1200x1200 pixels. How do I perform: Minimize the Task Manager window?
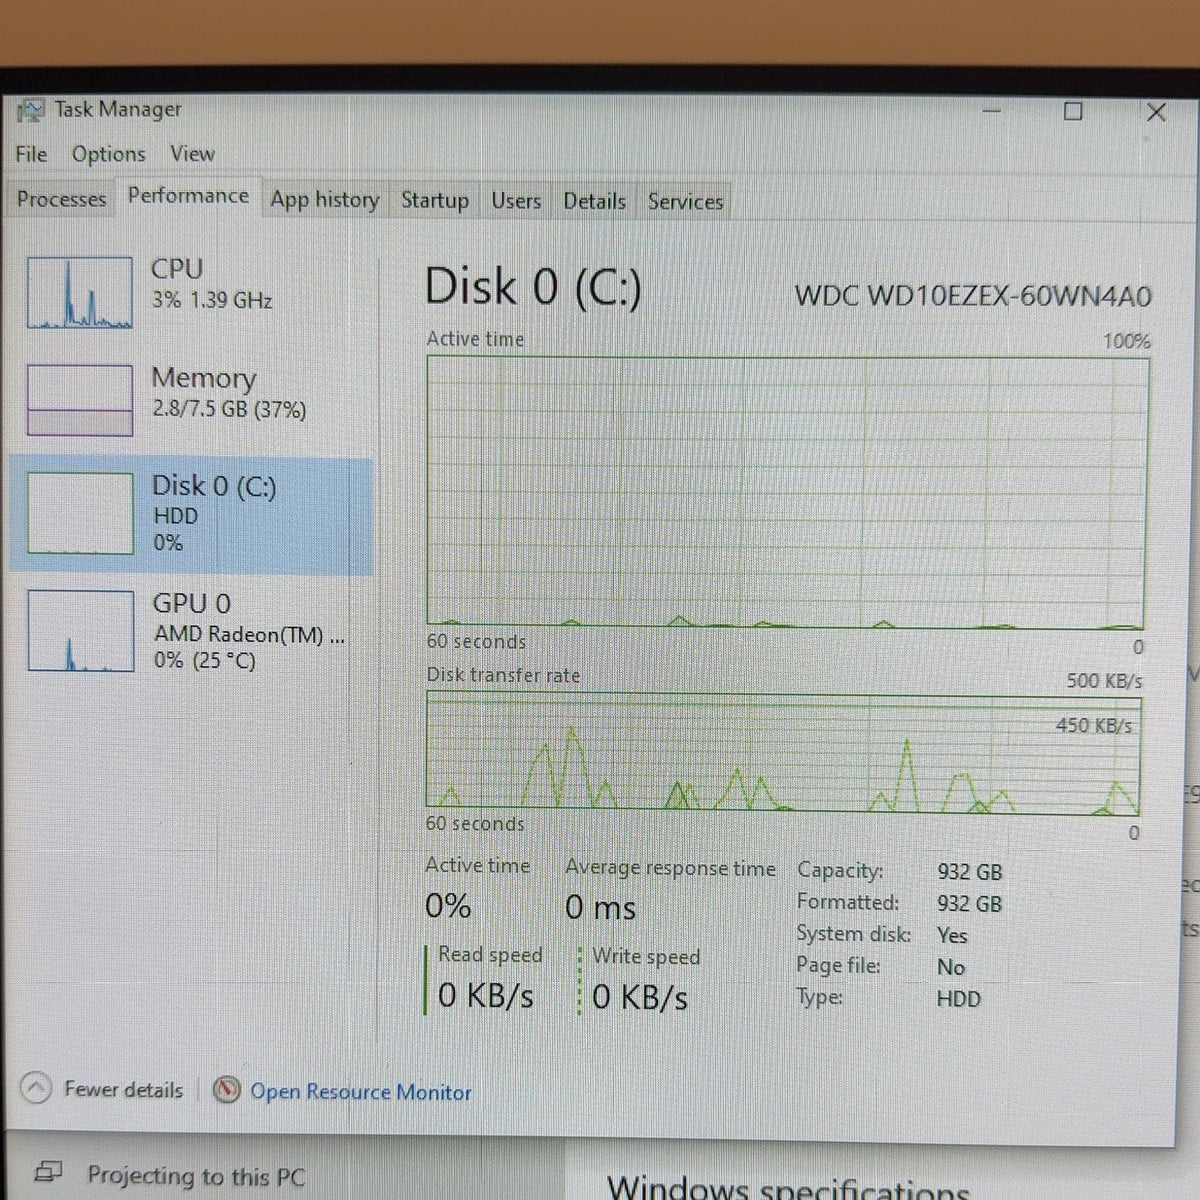pos(991,110)
